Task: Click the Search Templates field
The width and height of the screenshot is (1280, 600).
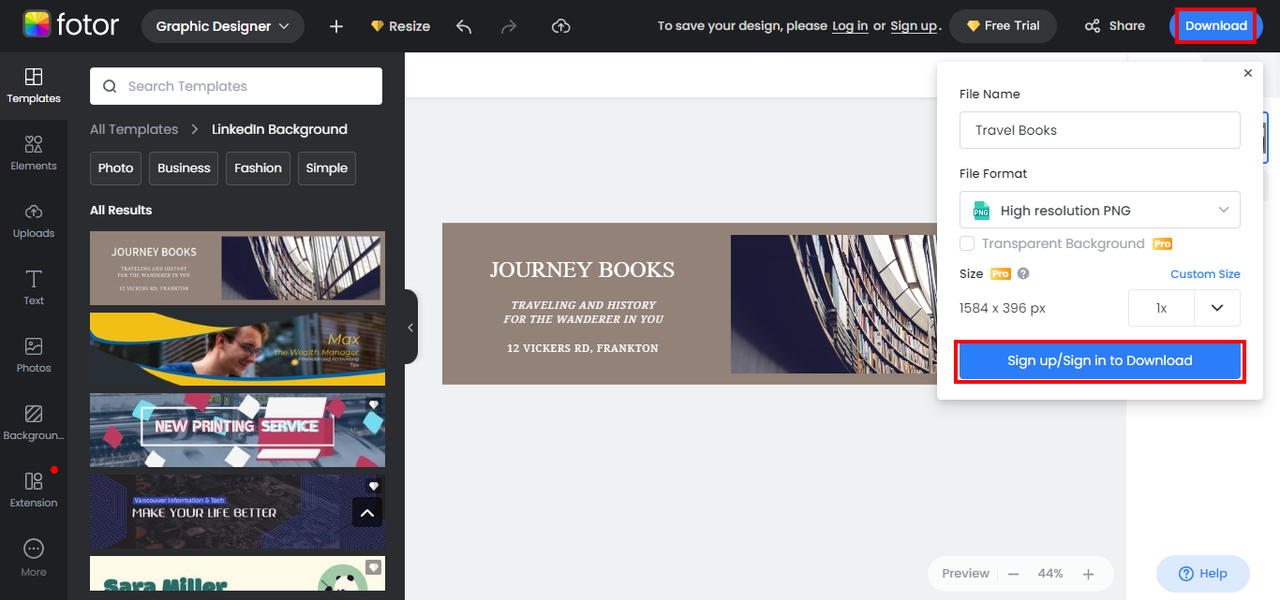Action: point(236,86)
